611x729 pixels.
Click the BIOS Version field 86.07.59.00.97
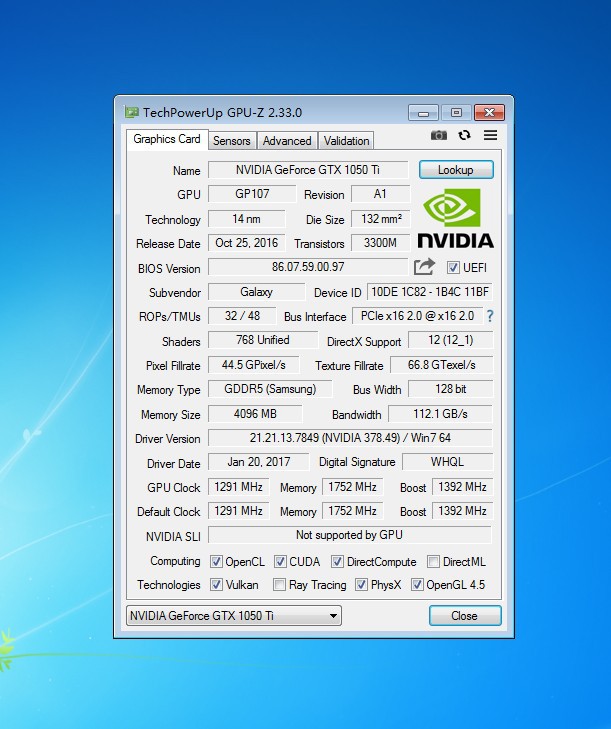[308, 267]
